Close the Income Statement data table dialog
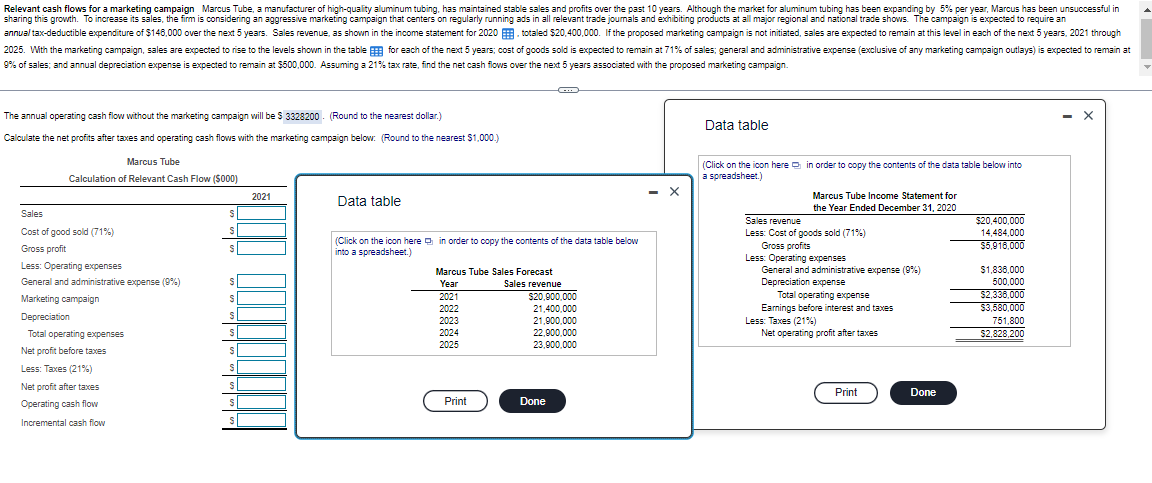This screenshot has height=483, width=1152. click(1088, 115)
